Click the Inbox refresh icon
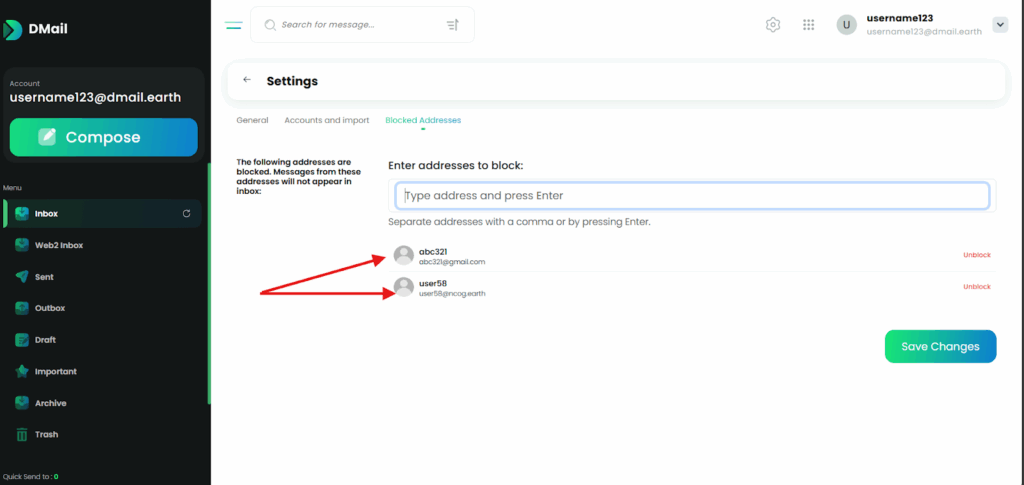Image resolution: width=1024 pixels, height=485 pixels. (186, 213)
